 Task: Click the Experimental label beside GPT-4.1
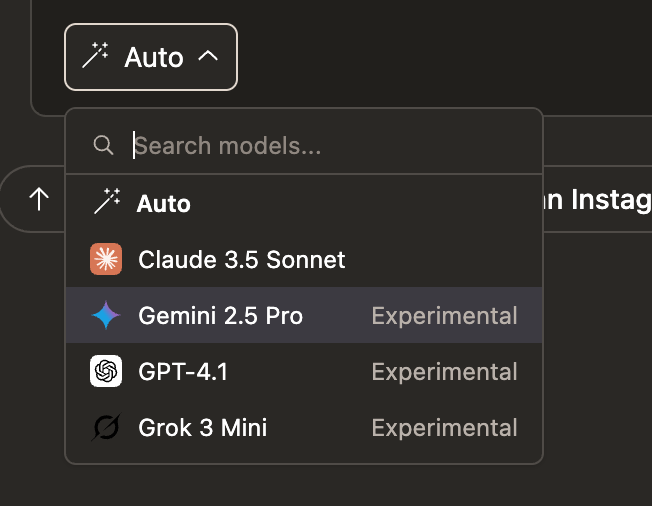(x=444, y=372)
